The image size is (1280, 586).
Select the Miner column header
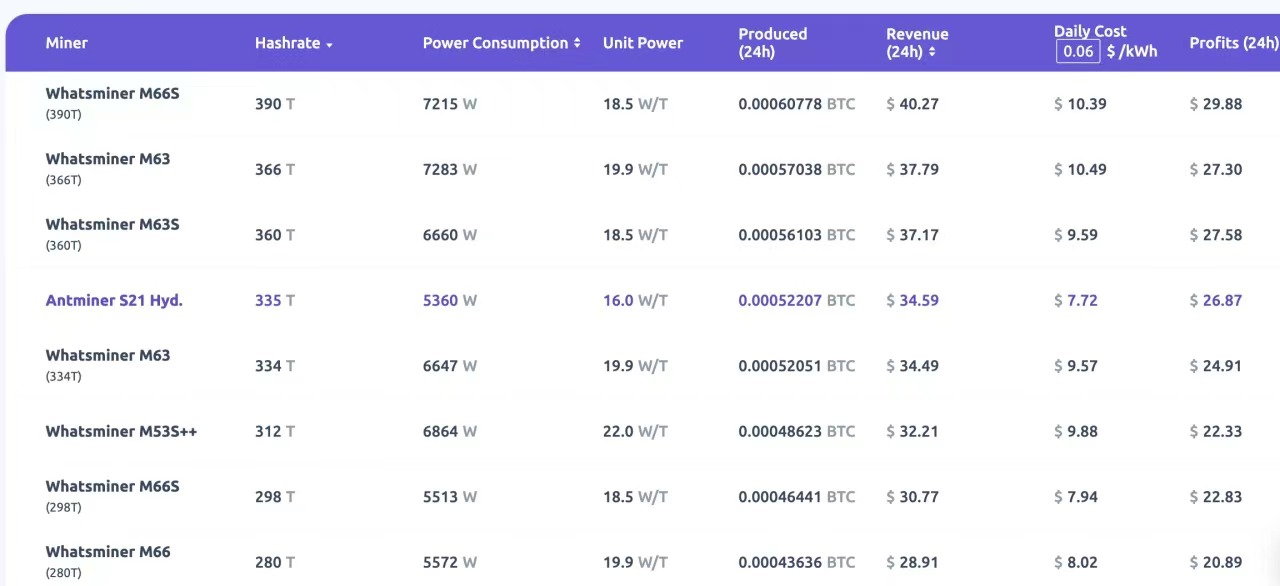pyautogui.click(x=66, y=43)
